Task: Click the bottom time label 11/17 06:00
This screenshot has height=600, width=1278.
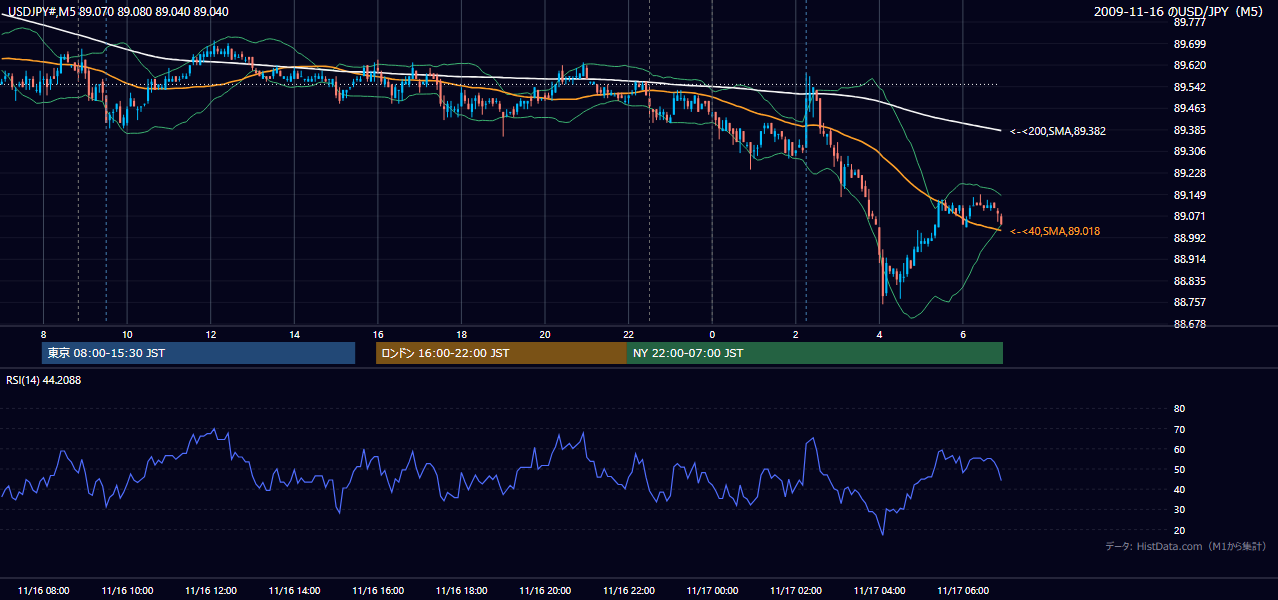Action: [963, 591]
